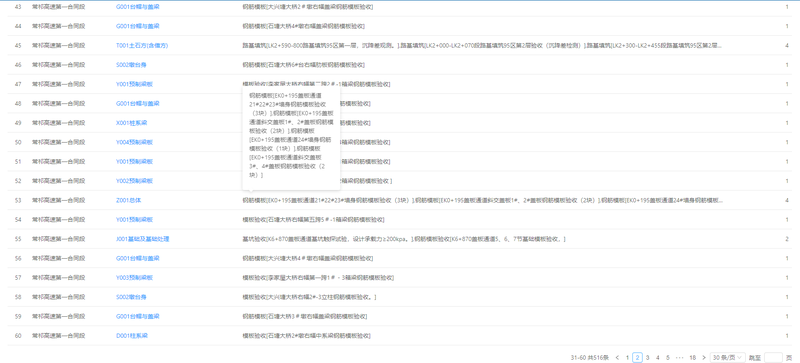Jump to last page 18
The height and width of the screenshot is (363, 800).
[x=692, y=357]
